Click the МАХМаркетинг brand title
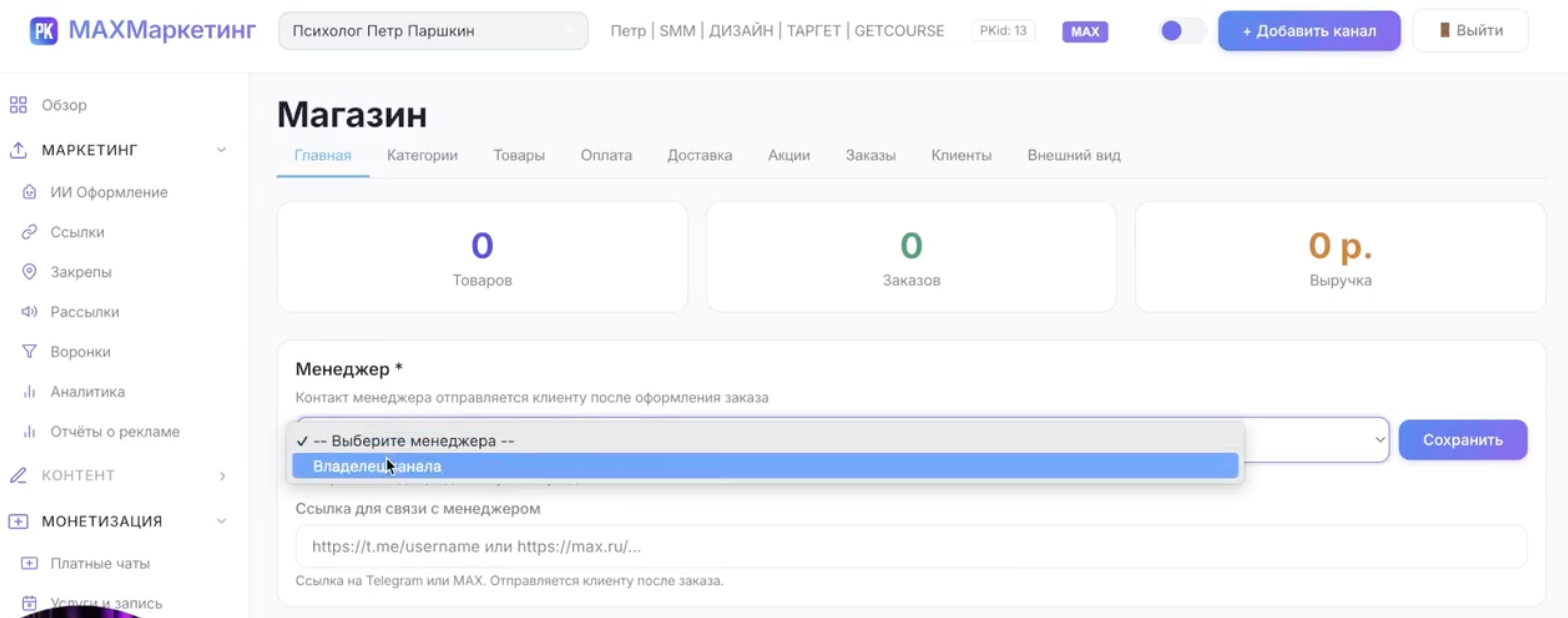This screenshot has width=1568, height=618. pos(162,31)
